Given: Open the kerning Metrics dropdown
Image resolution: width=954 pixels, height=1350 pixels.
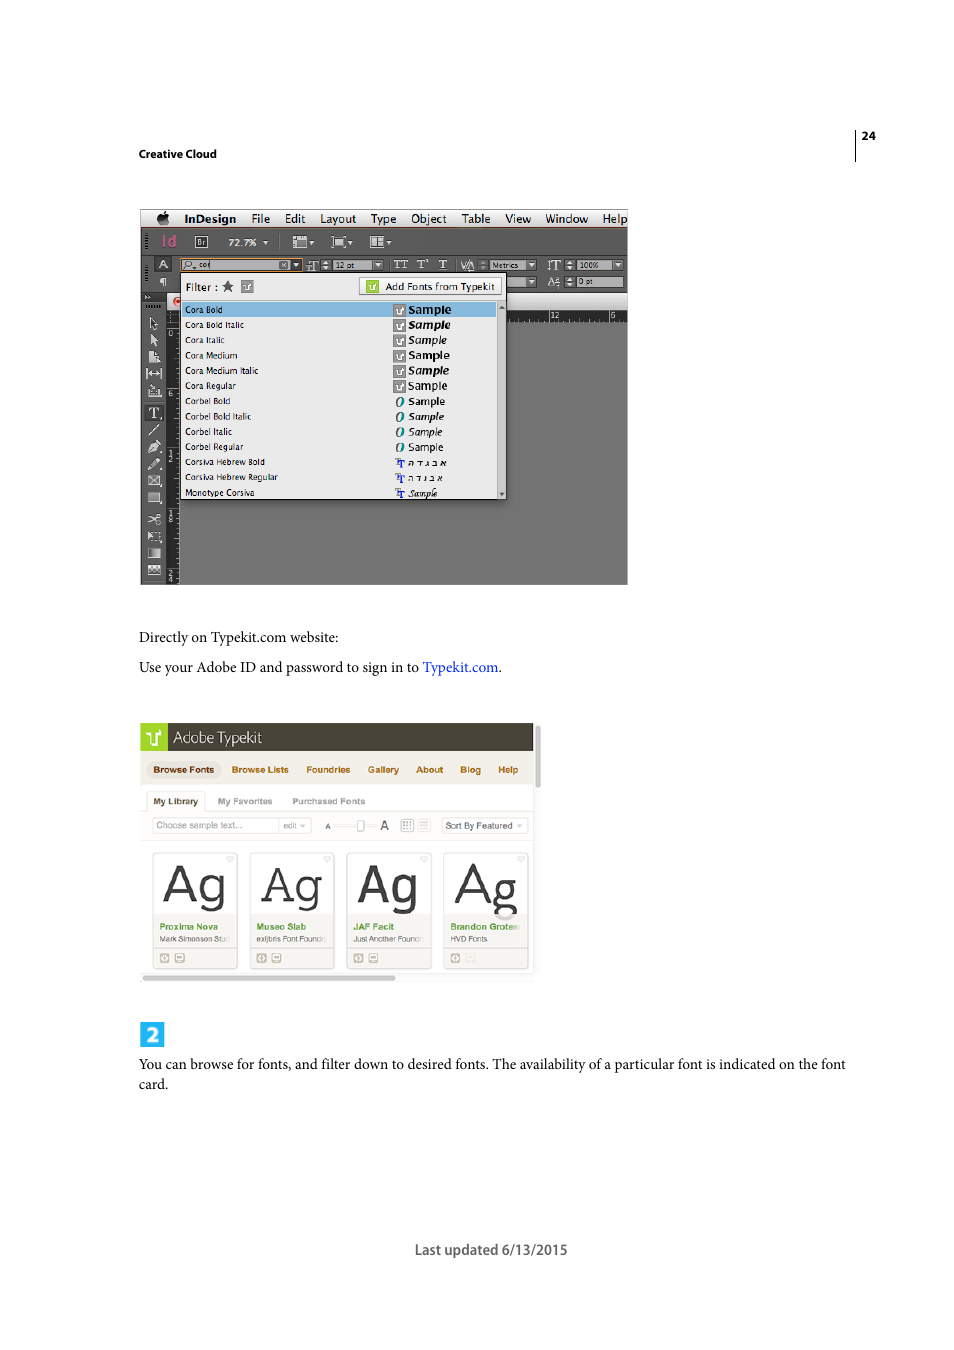Looking at the screenshot, I should 532,265.
